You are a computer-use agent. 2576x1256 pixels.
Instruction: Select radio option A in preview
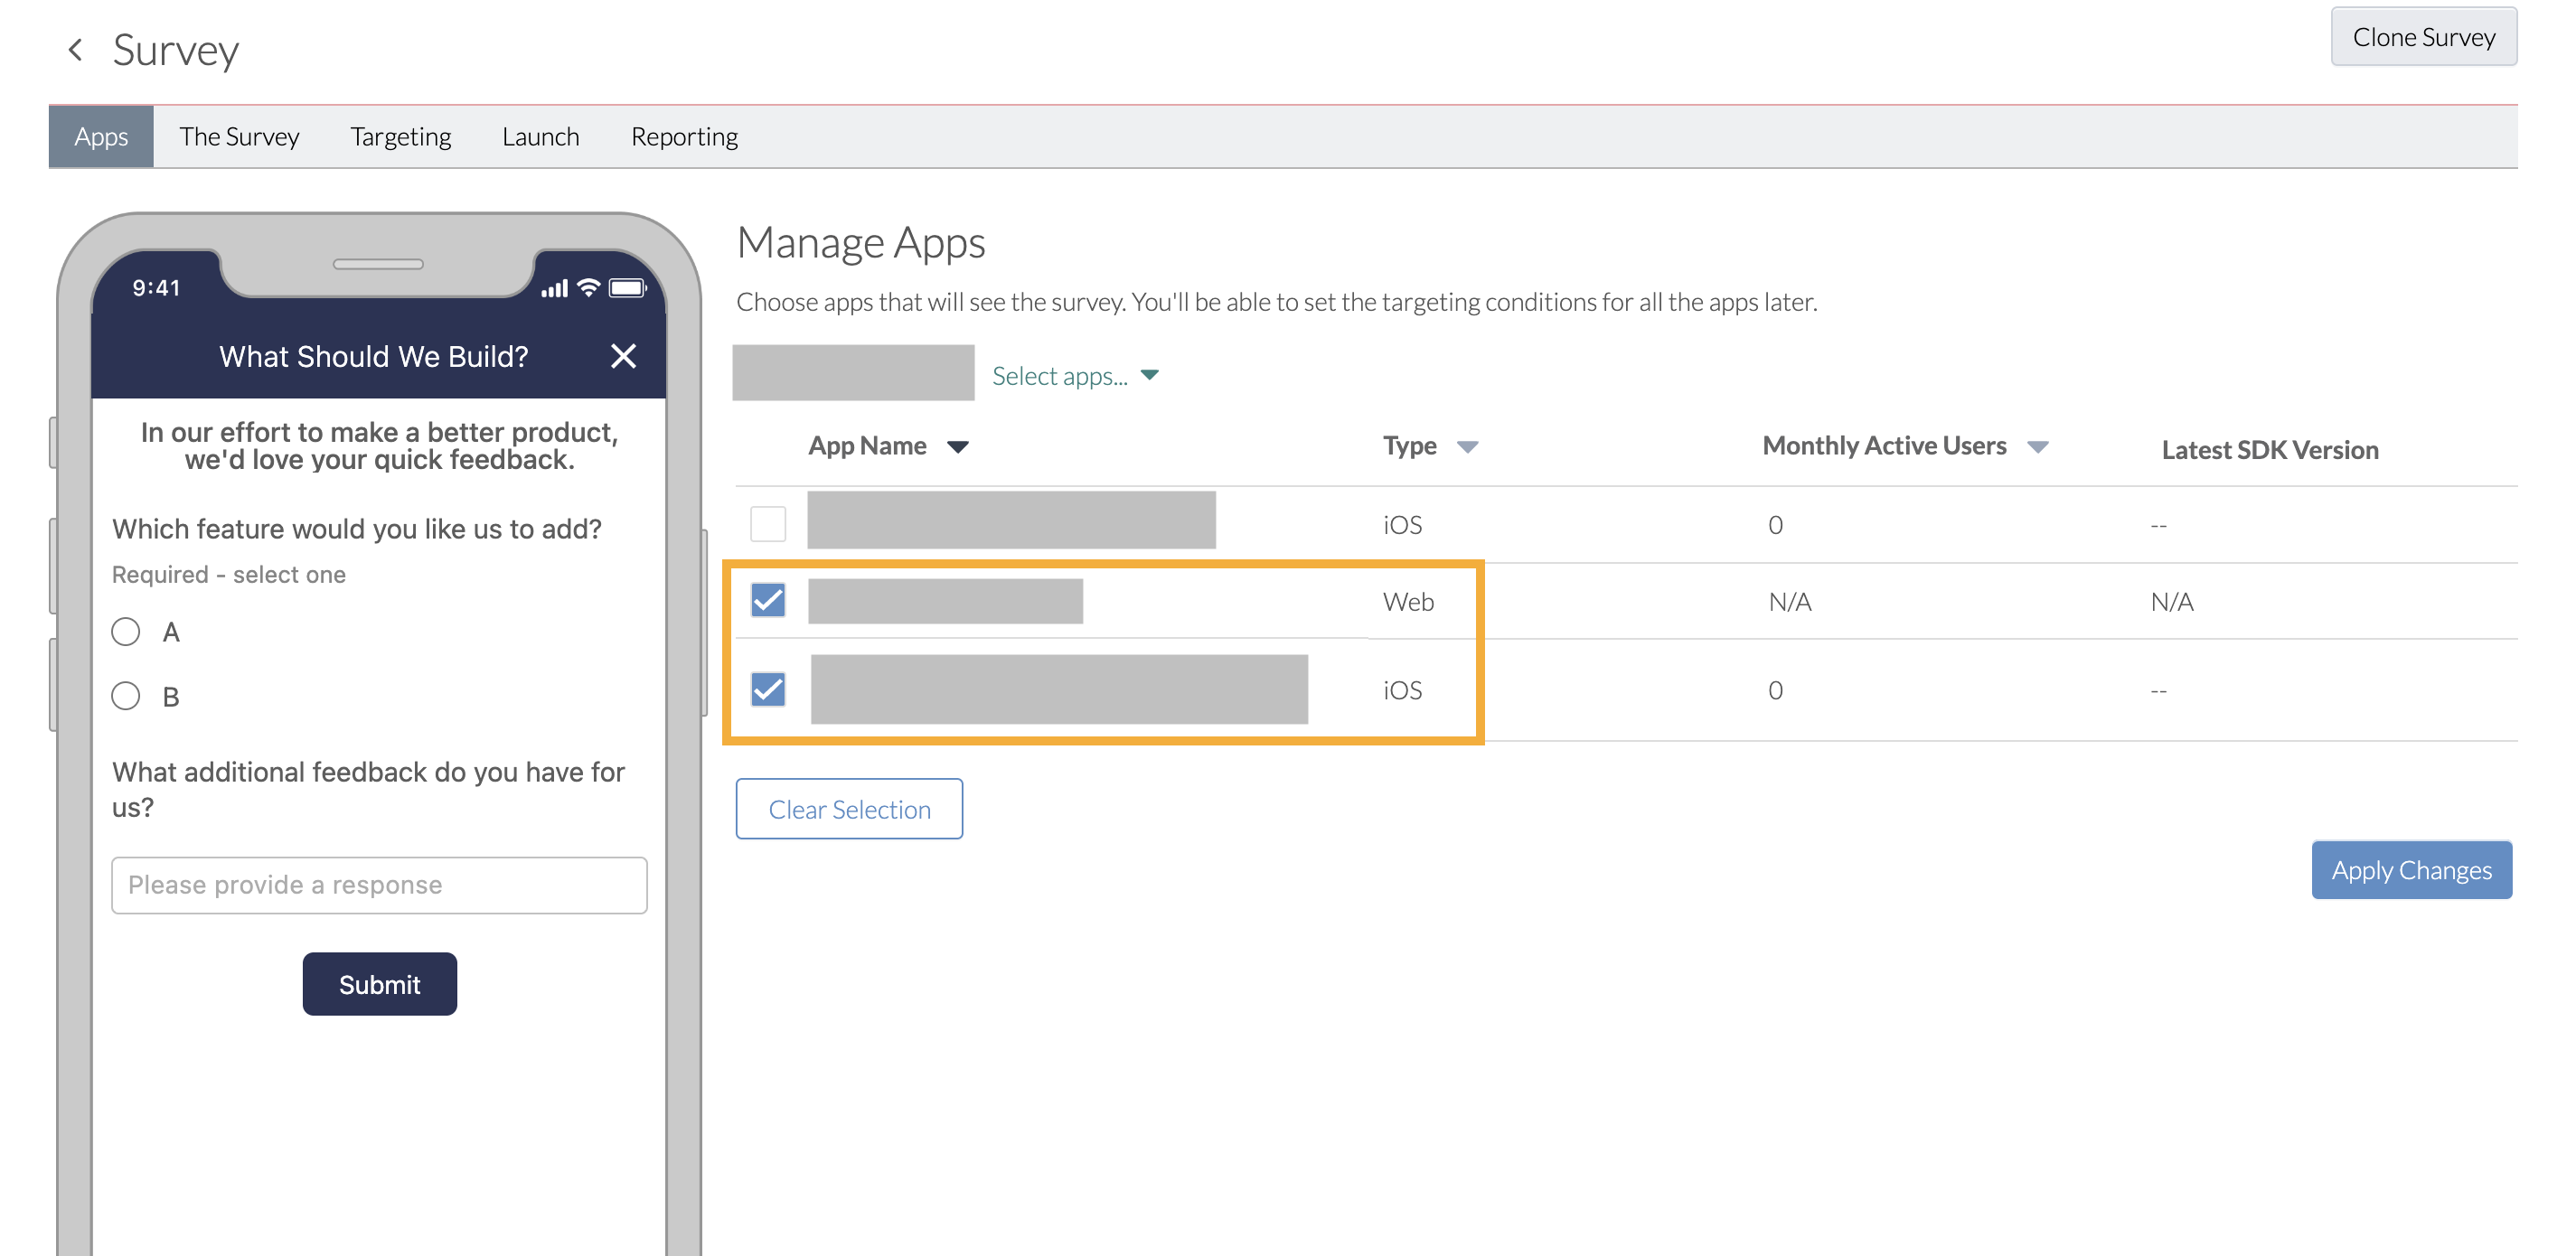click(126, 632)
